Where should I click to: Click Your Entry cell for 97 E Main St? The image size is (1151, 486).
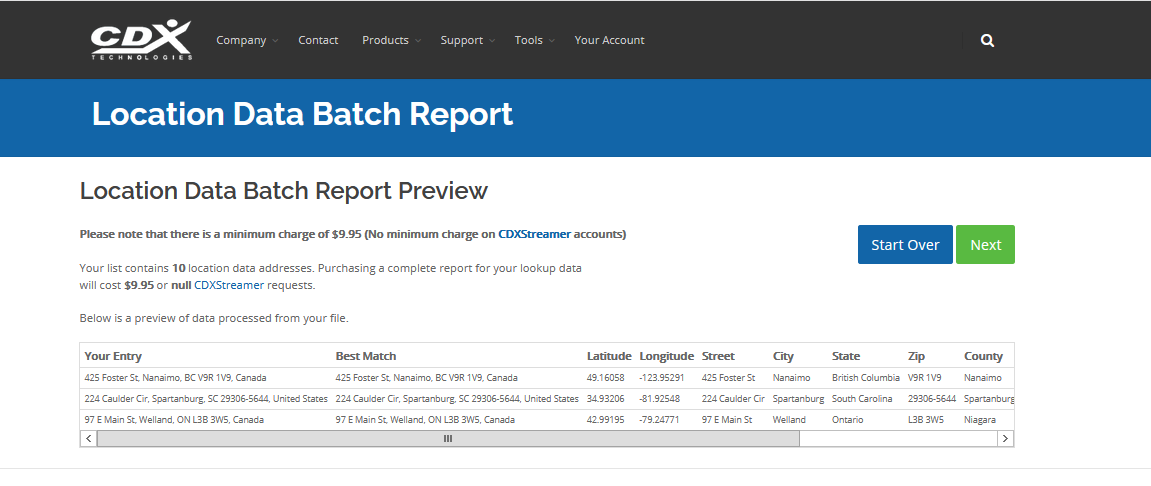coord(174,420)
